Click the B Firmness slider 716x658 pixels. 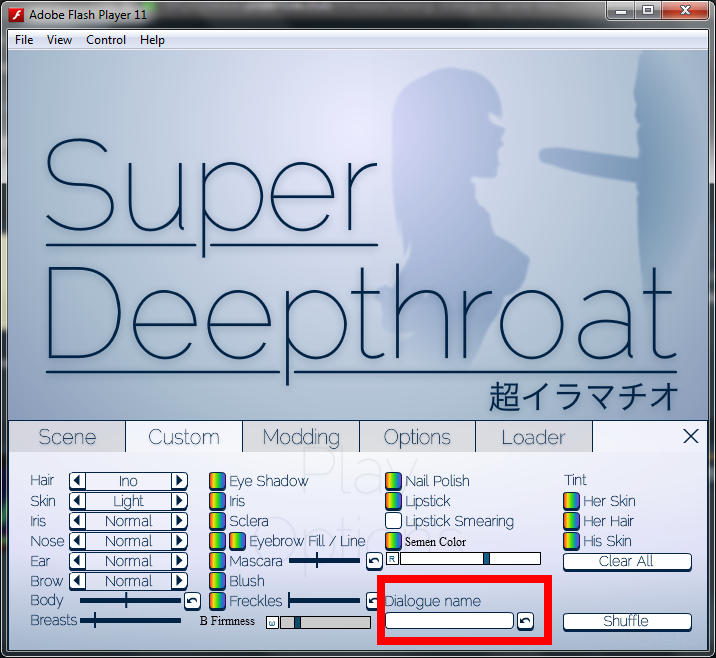325,622
